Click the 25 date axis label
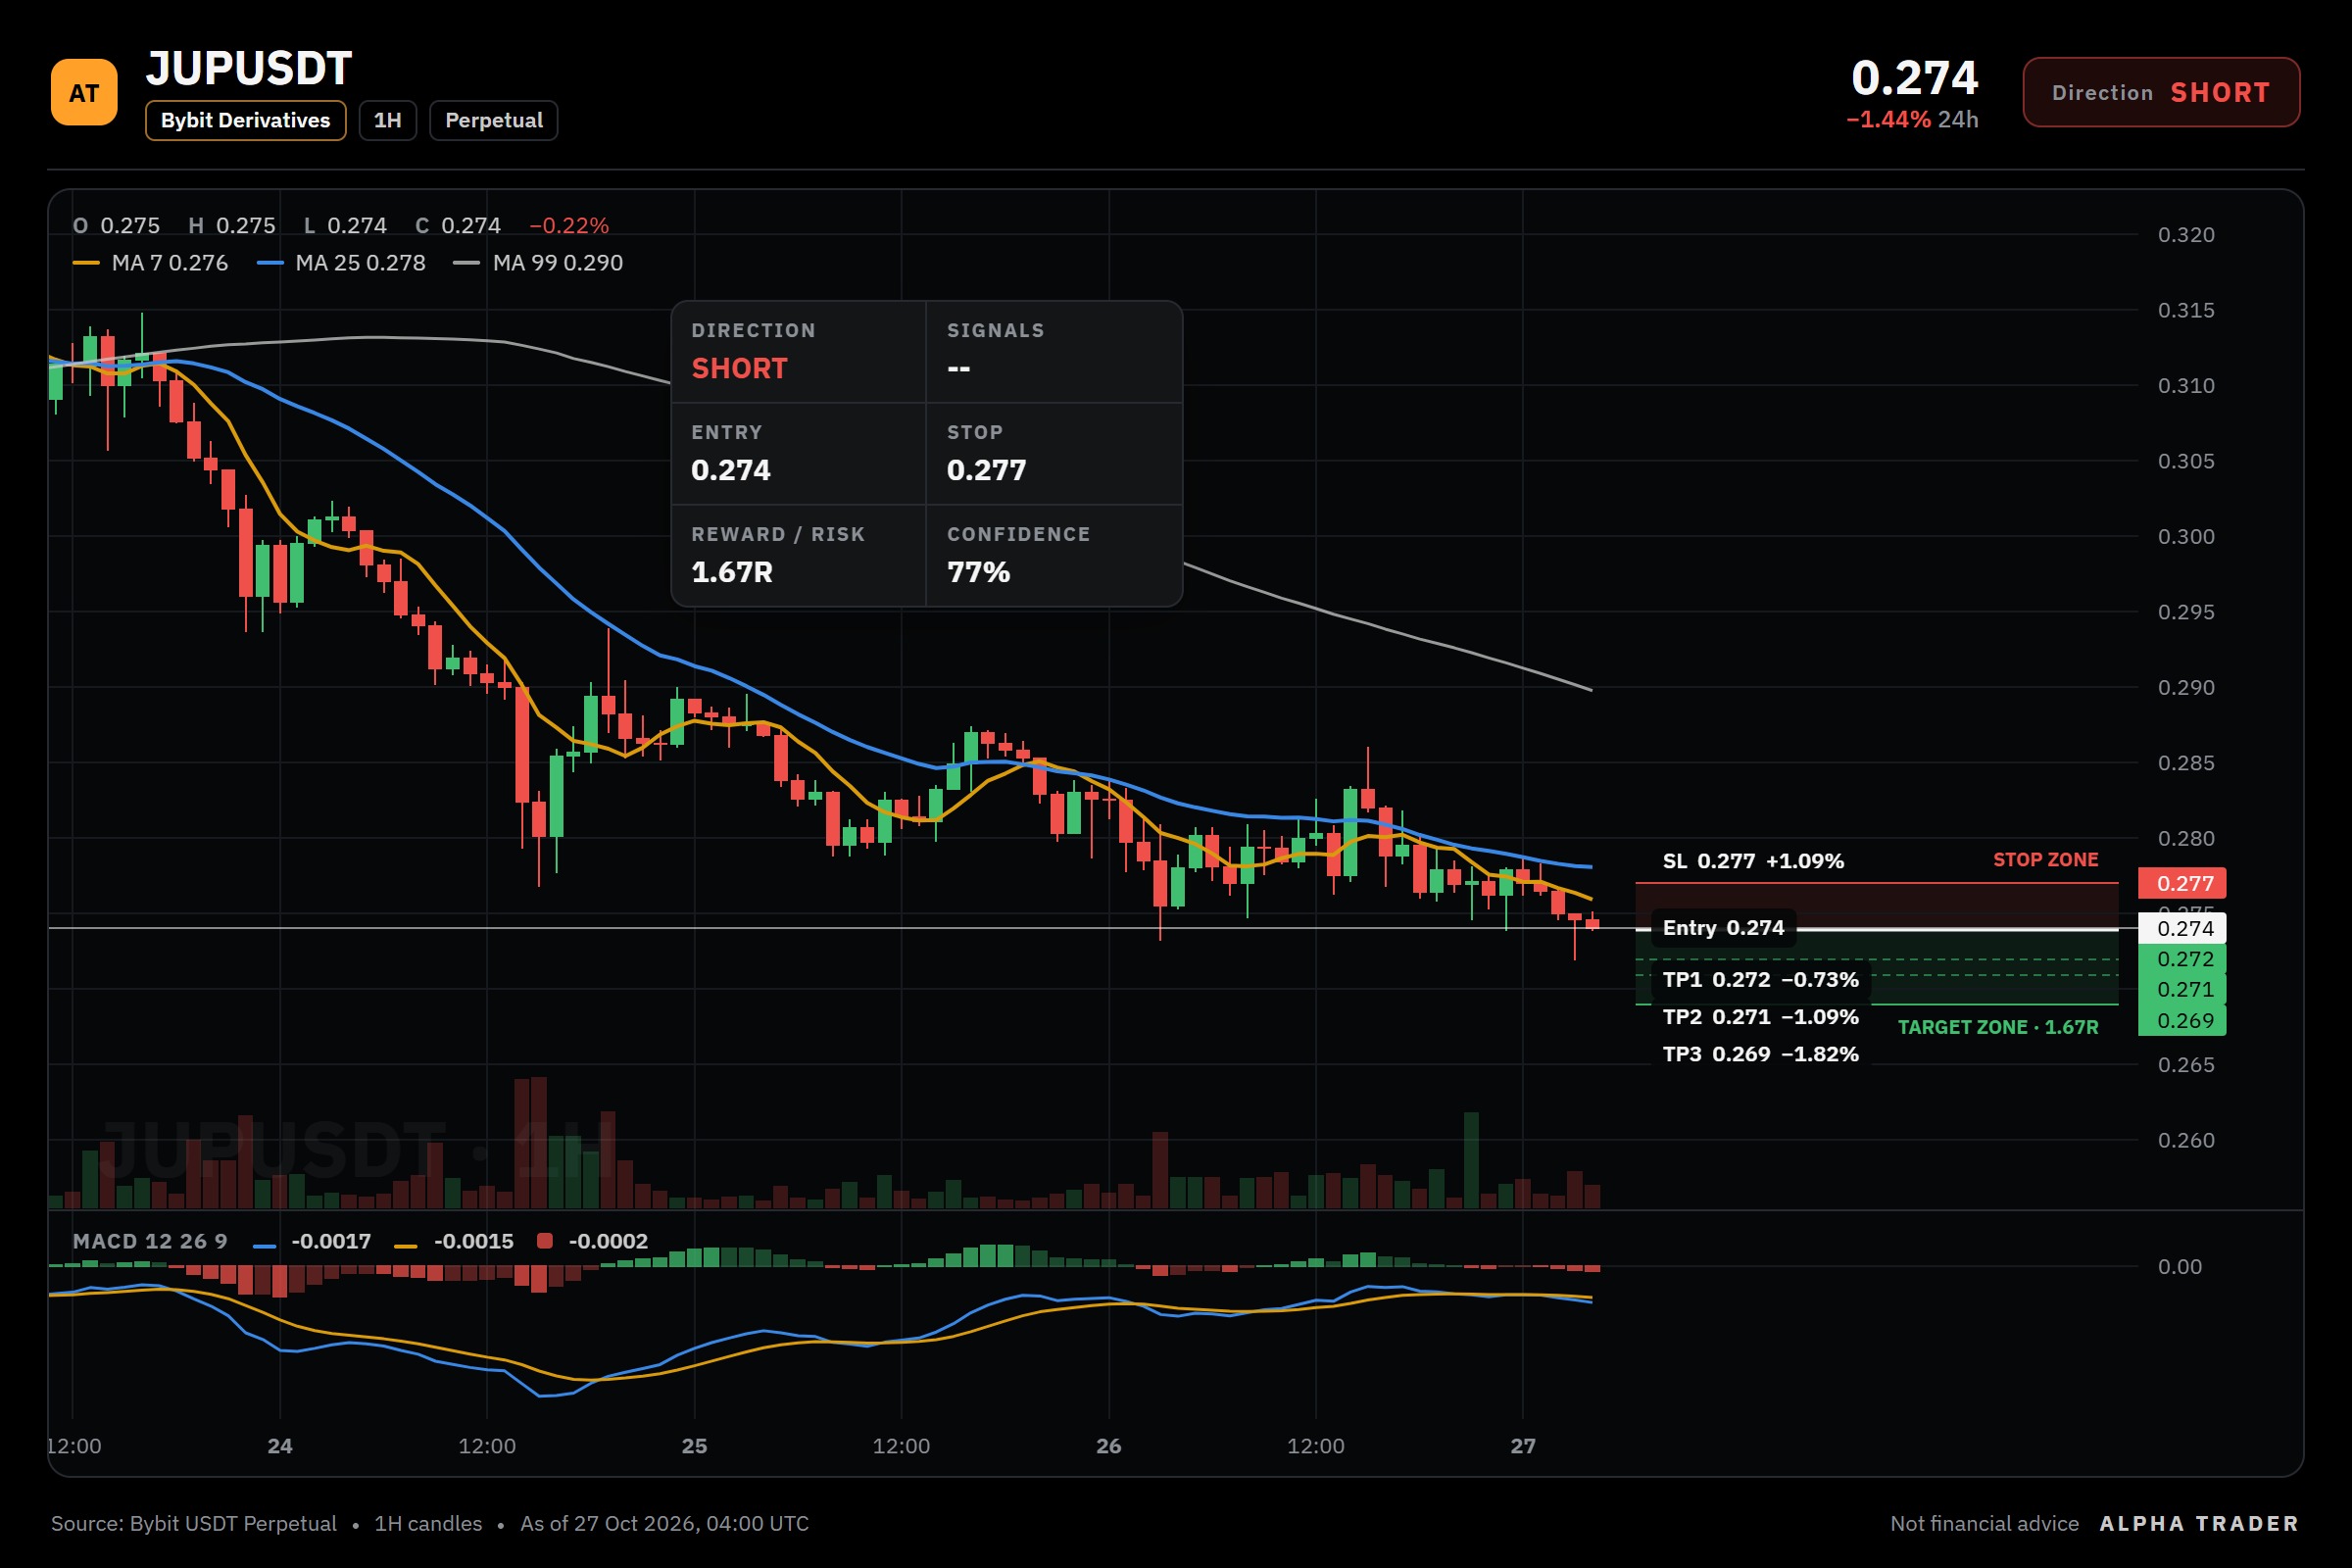2352x1568 pixels. click(x=694, y=1446)
